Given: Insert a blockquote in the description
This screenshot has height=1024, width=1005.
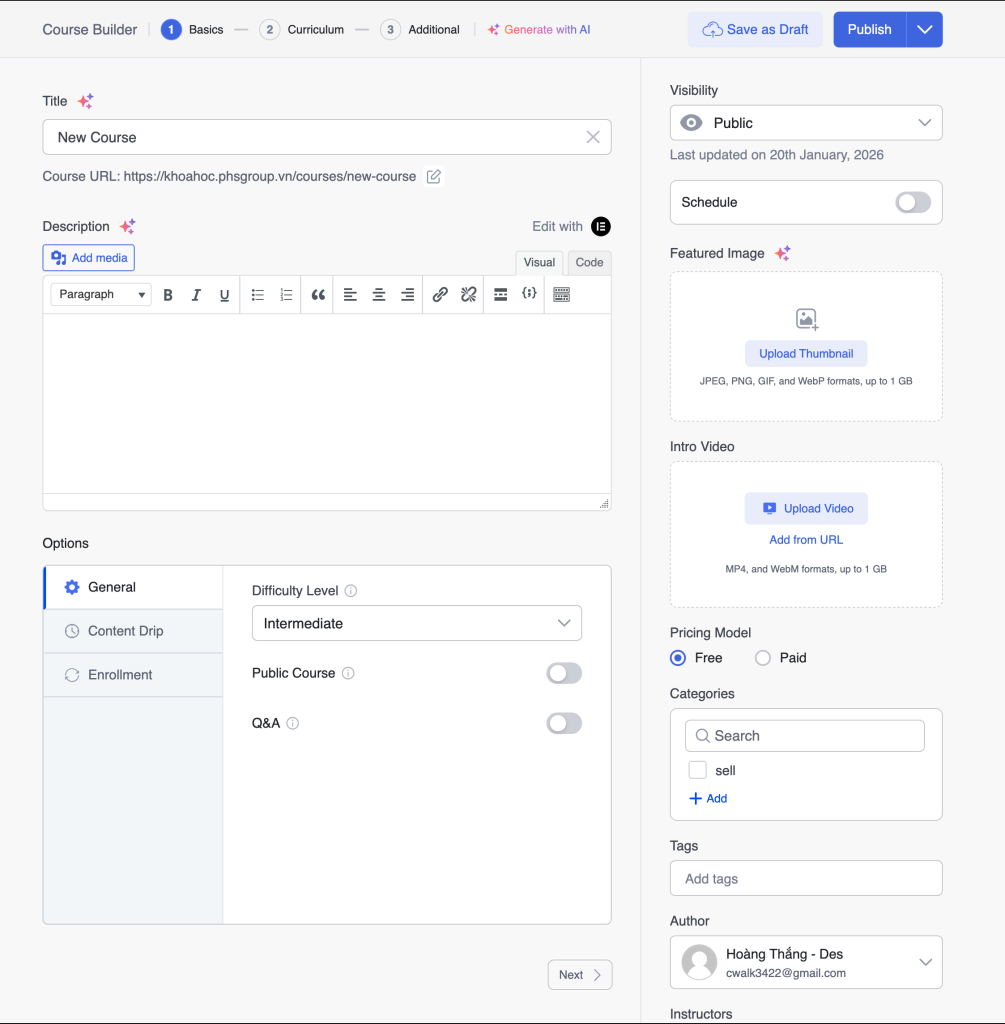Looking at the screenshot, I should [x=318, y=295].
